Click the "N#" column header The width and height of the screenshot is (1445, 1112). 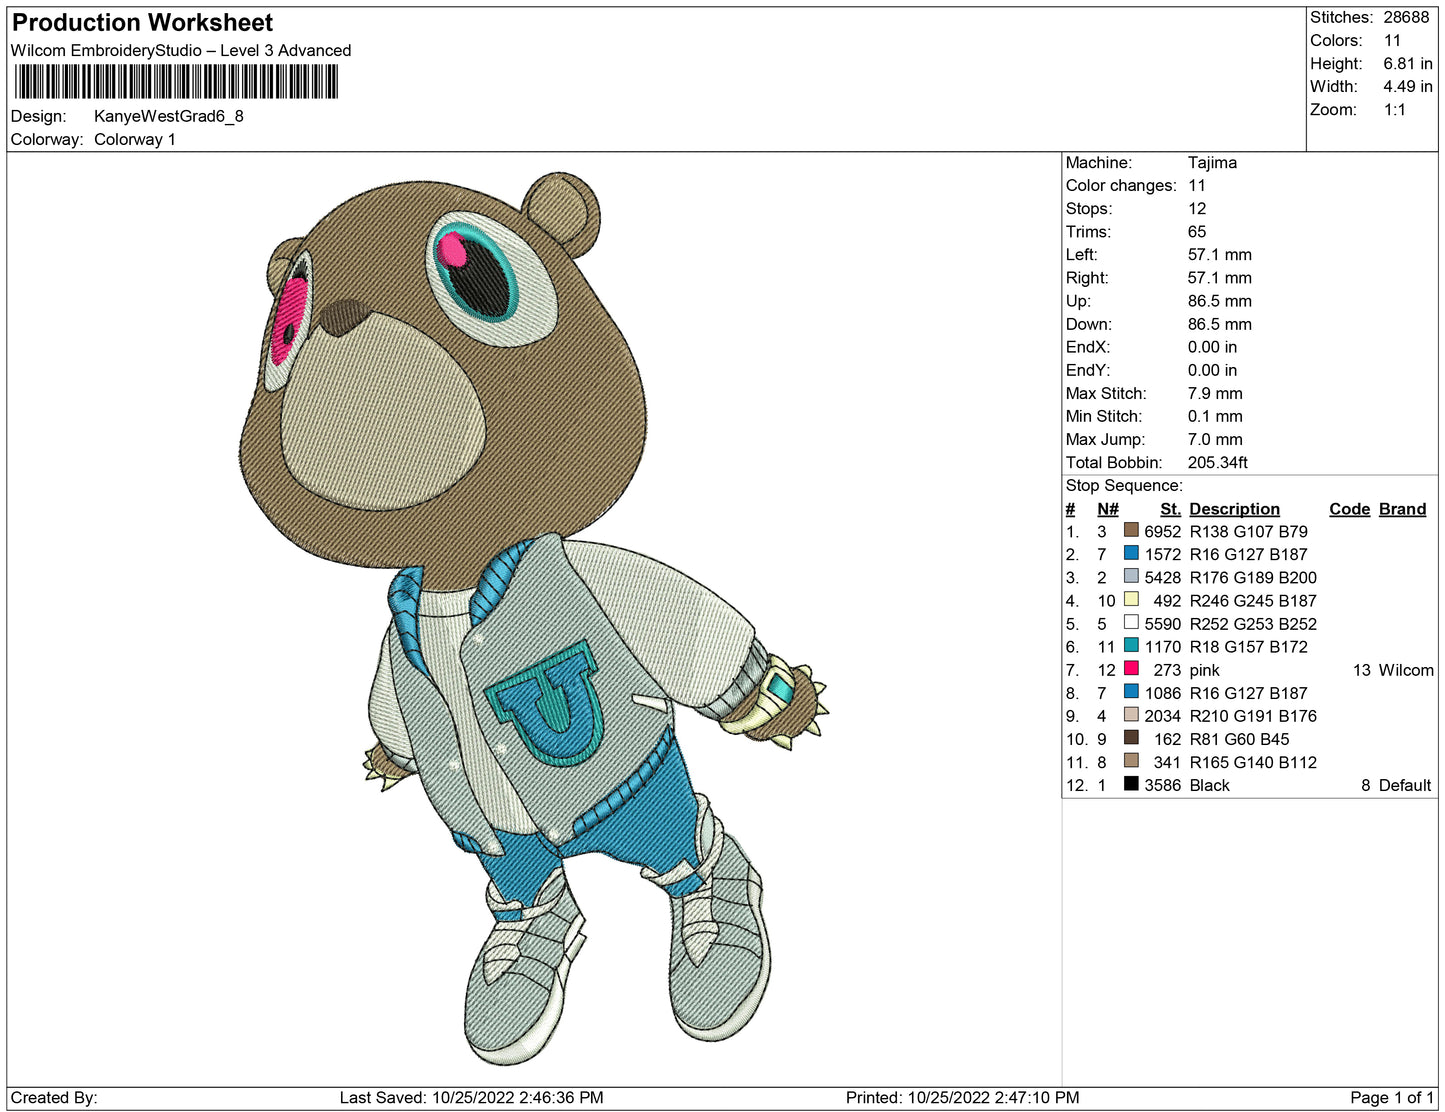[1108, 509]
